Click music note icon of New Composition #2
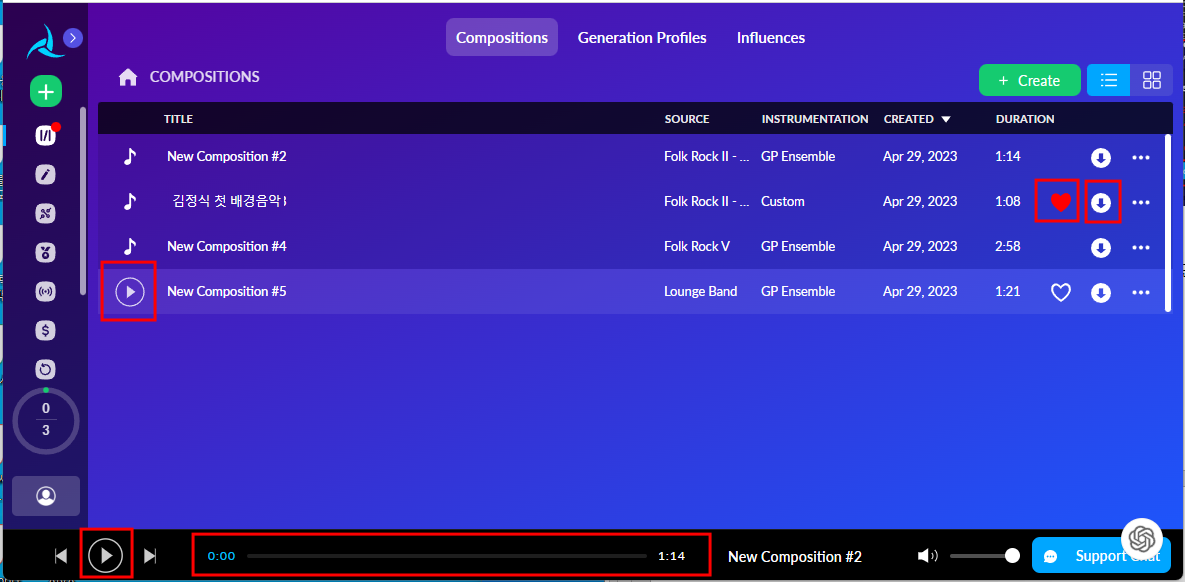Viewport: 1185px width, 582px height. point(130,156)
